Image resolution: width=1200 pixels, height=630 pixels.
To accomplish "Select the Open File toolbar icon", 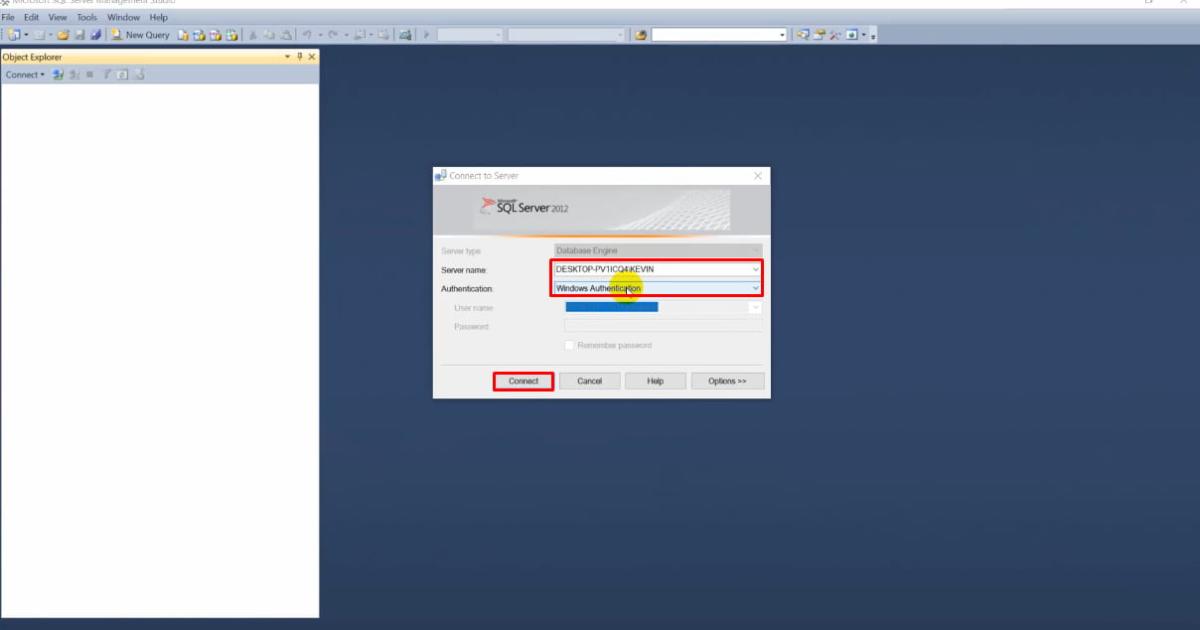I will tap(65, 33).
